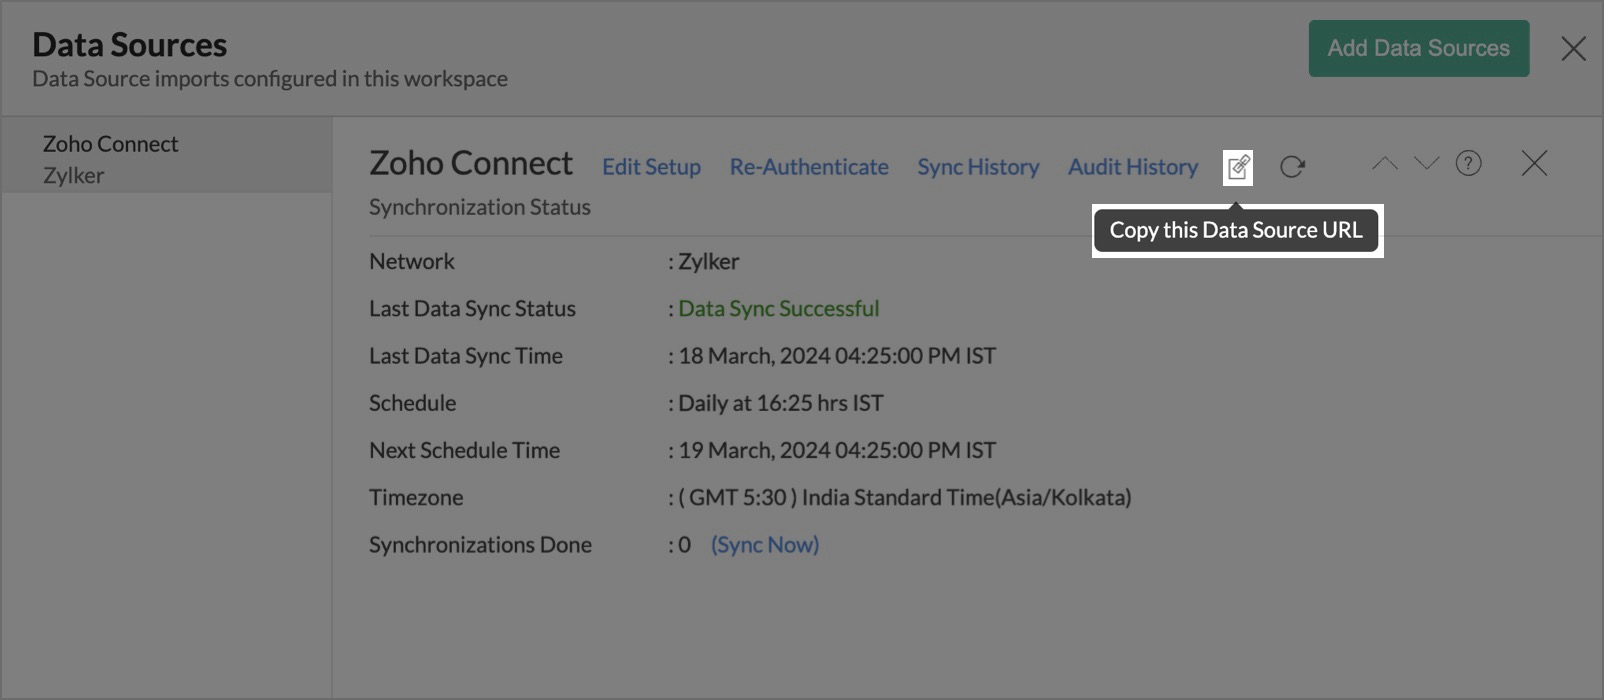Click the India Standard Time timezone value
1604x700 pixels.
[x=905, y=498]
